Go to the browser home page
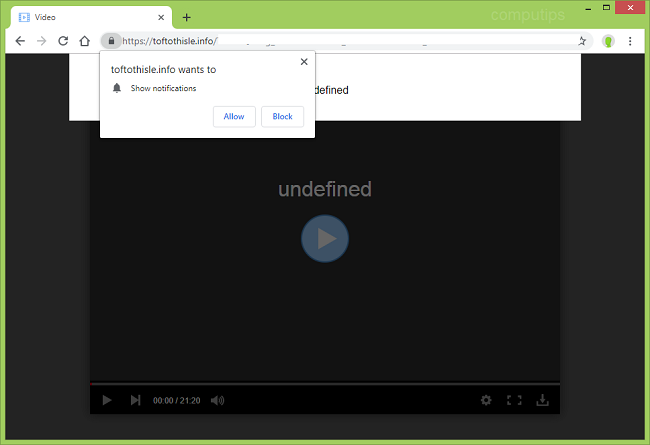 click(x=85, y=41)
